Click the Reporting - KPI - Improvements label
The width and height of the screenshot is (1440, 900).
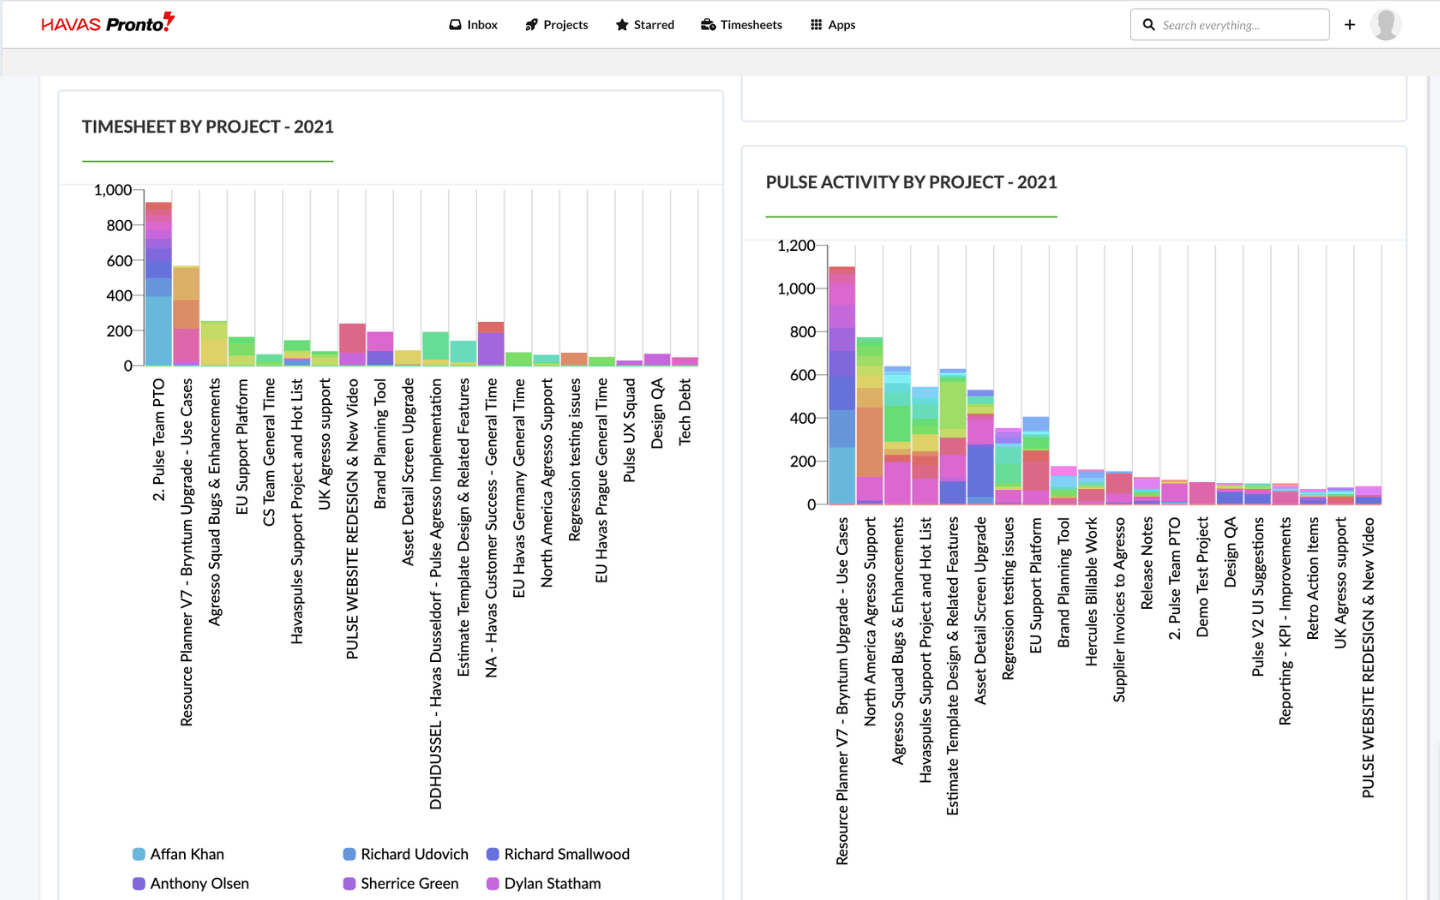click(1285, 621)
